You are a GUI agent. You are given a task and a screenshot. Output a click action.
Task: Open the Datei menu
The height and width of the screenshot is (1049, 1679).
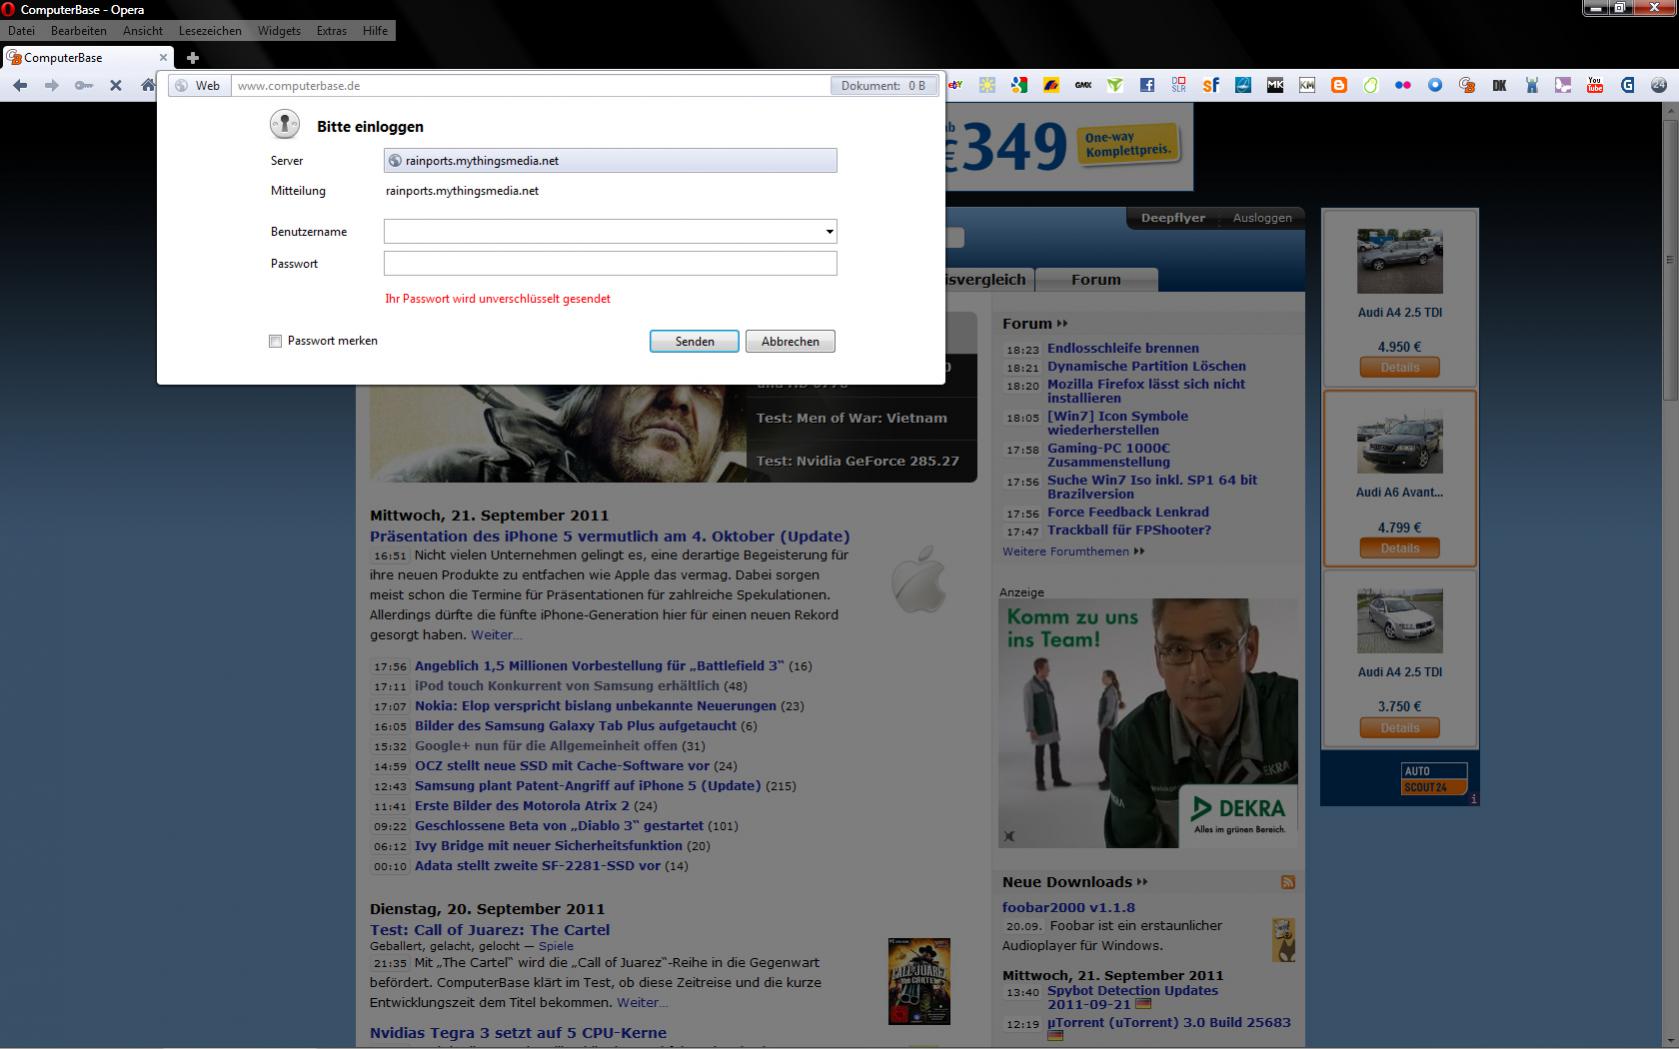click(x=21, y=31)
